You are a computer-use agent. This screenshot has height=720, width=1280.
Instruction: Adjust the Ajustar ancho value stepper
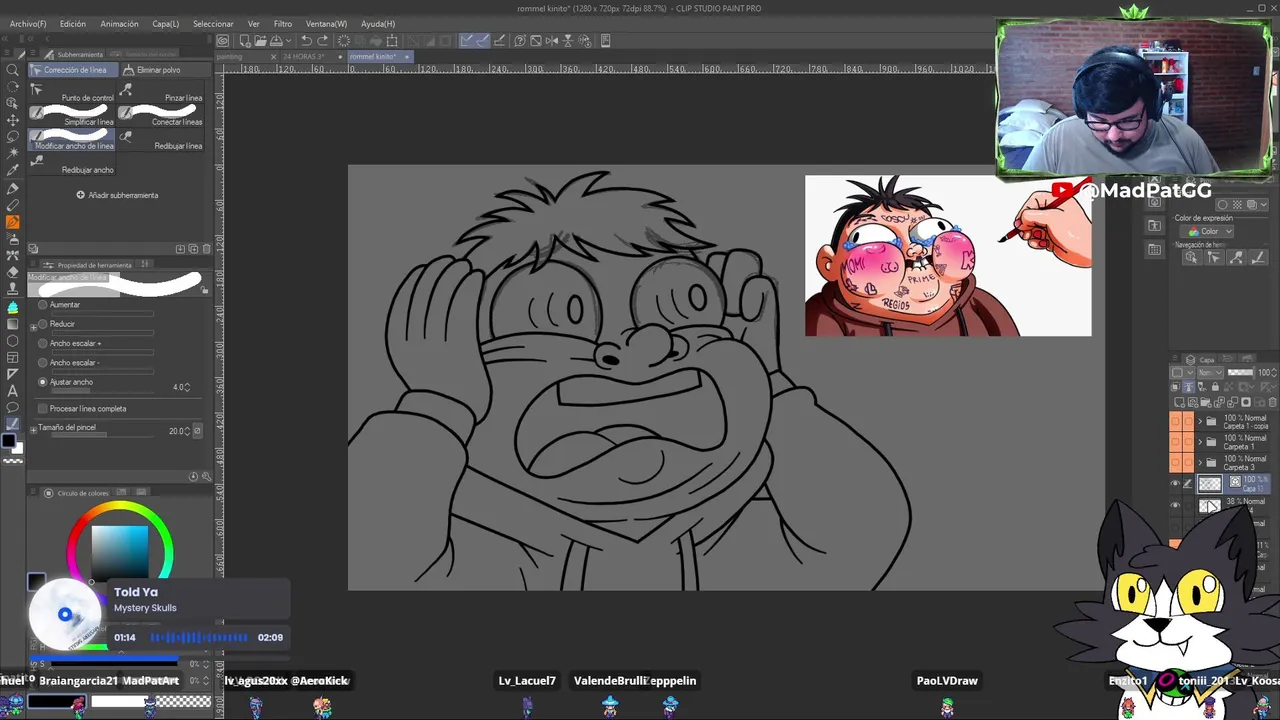click(x=188, y=387)
